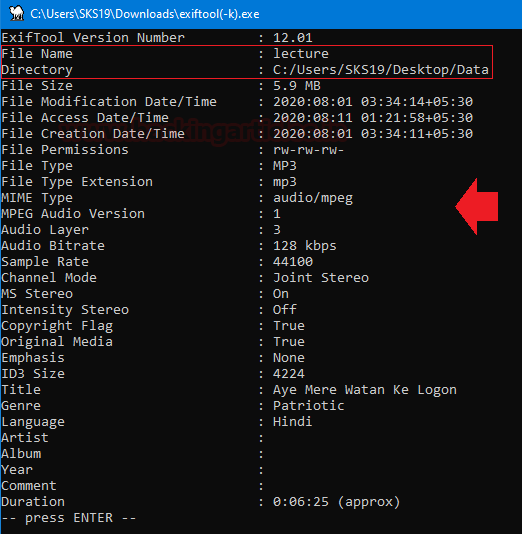522x534 pixels.
Task: Click the Title label
Action: (21, 390)
